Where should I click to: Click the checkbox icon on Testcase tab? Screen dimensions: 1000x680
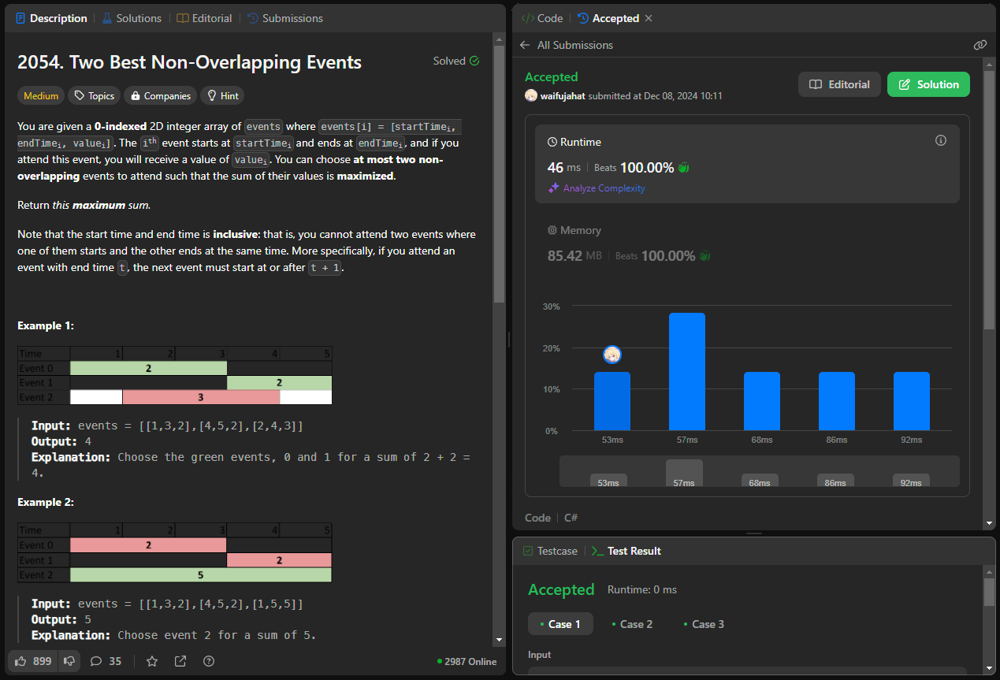527,551
